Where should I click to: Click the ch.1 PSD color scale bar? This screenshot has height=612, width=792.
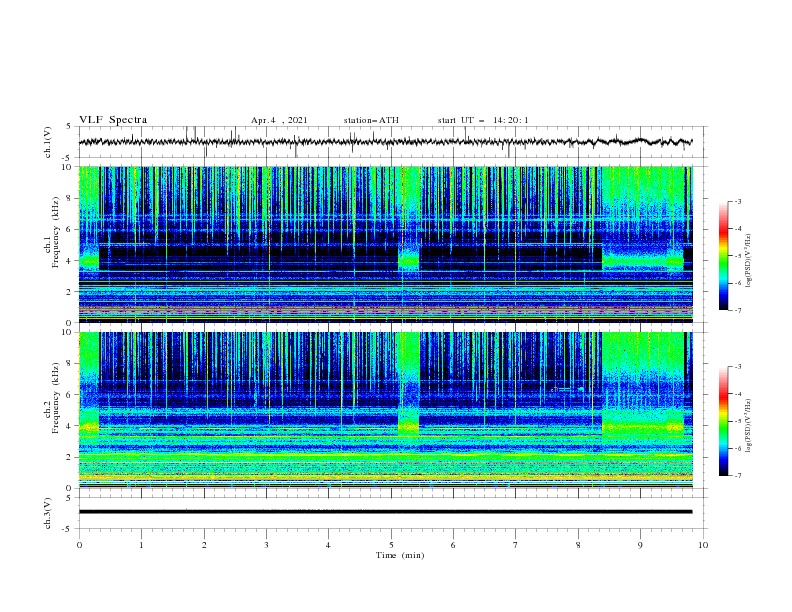tap(723, 256)
